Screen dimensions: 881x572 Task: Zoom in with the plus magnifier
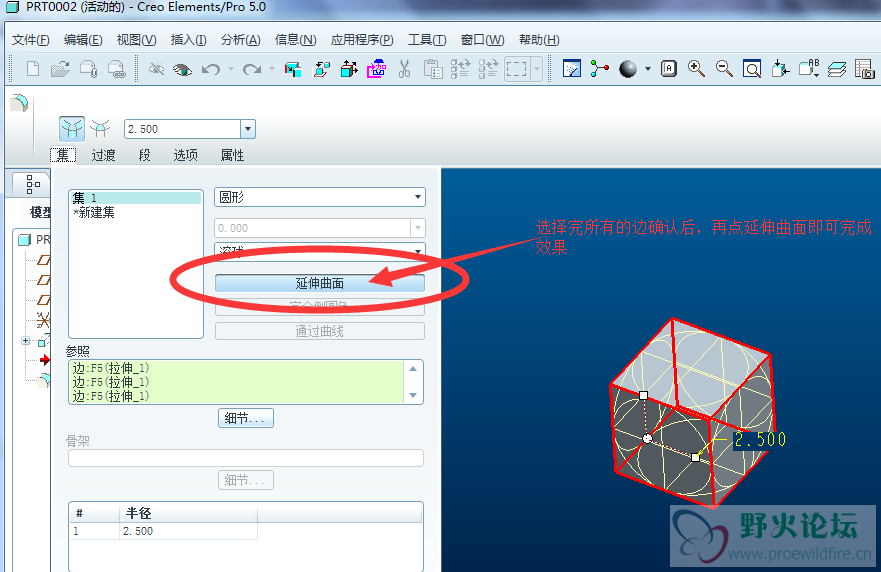pyautogui.click(x=696, y=69)
